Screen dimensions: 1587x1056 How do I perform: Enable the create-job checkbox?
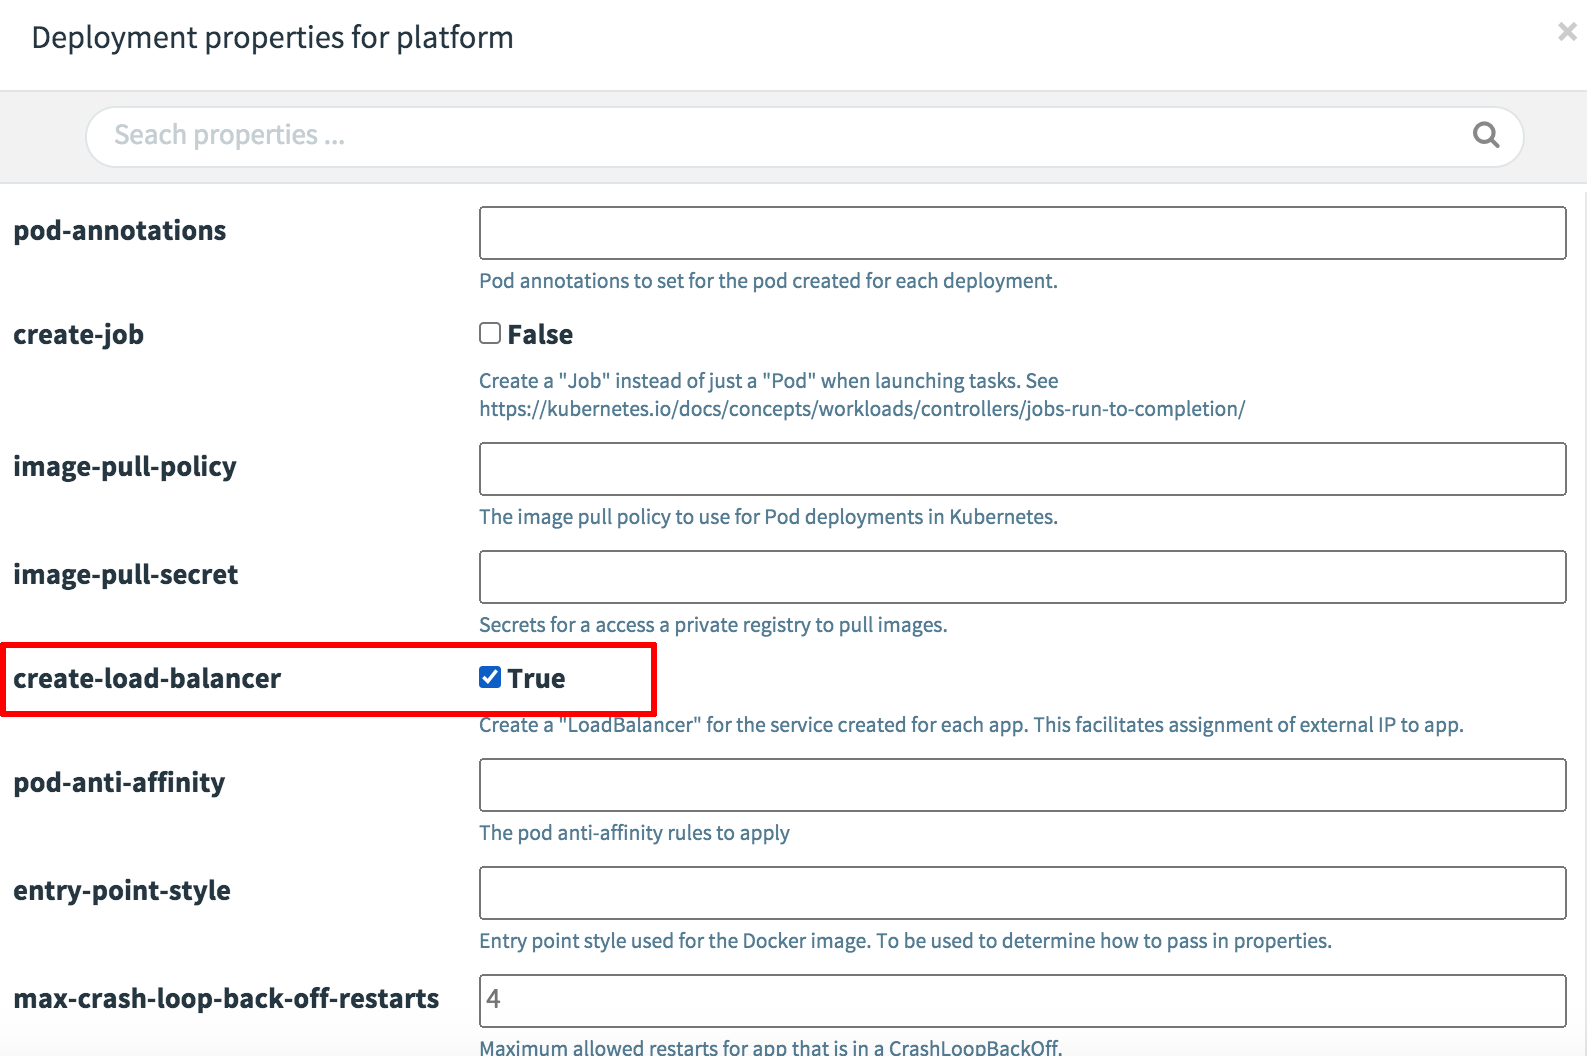pyautogui.click(x=490, y=333)
